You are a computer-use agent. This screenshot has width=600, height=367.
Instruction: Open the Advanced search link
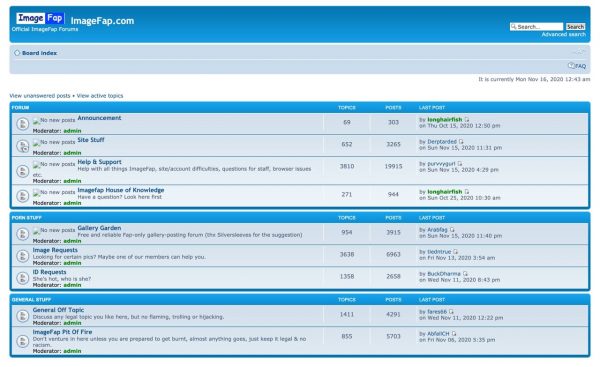pyautogui.click(x=564, y=34)
